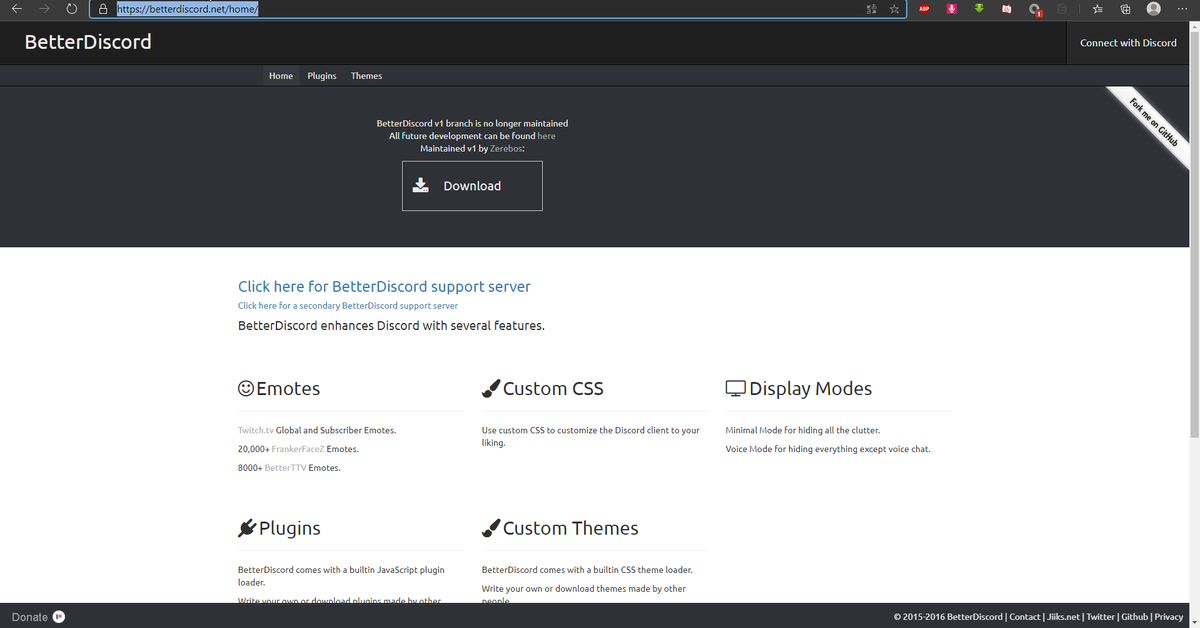
Task: Click the Custom CSS heading text
Action: coord(553,389)
